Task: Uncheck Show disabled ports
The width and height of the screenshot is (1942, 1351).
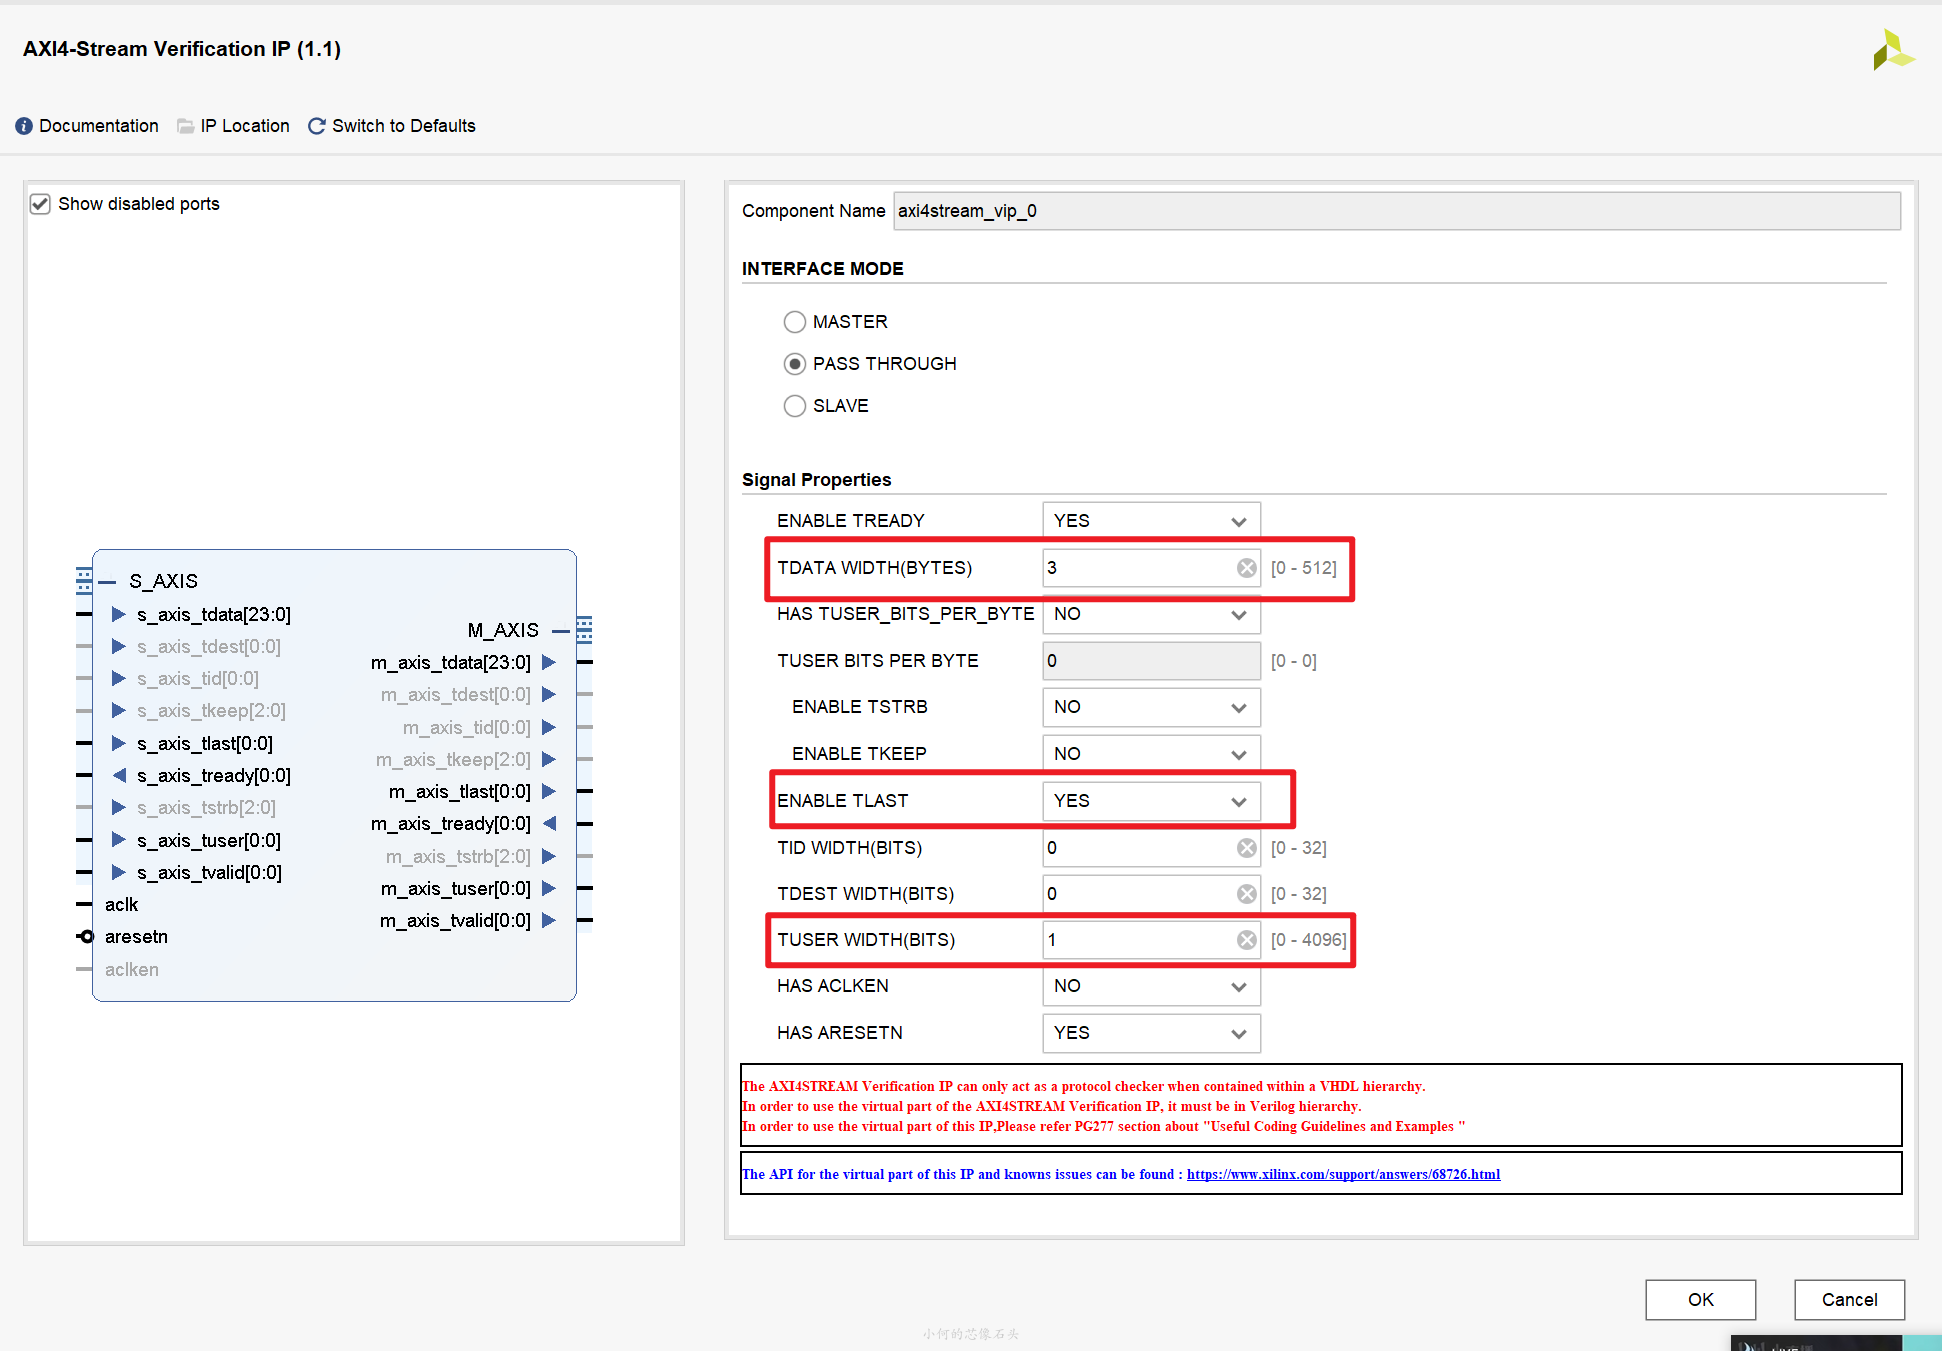Action: point(40,203)
